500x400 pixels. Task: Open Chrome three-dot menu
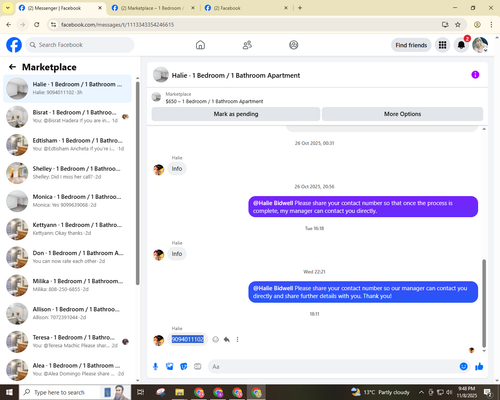[491, 25]
